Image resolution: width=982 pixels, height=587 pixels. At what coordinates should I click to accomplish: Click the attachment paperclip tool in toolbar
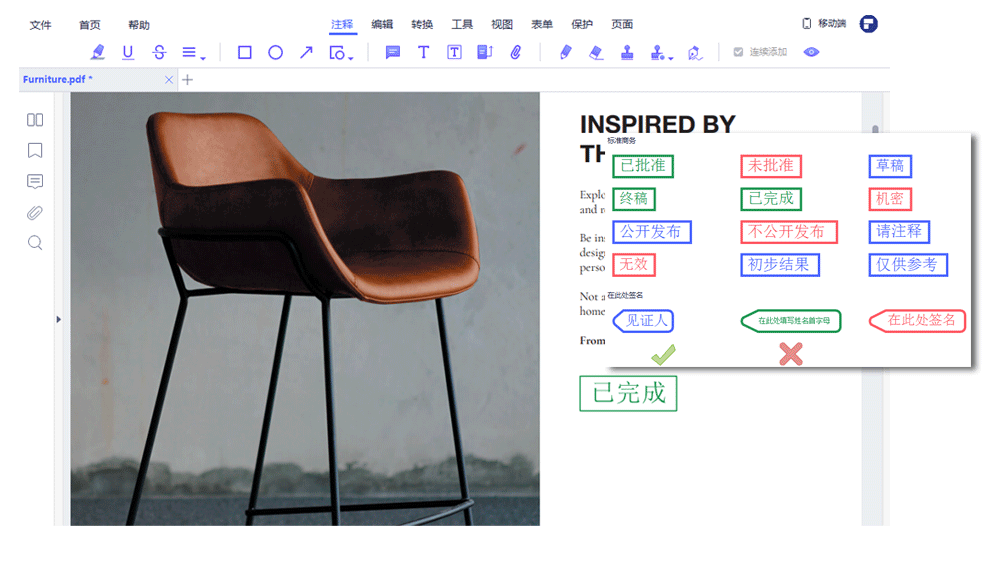pyautogui.click(x=516, y=52)
